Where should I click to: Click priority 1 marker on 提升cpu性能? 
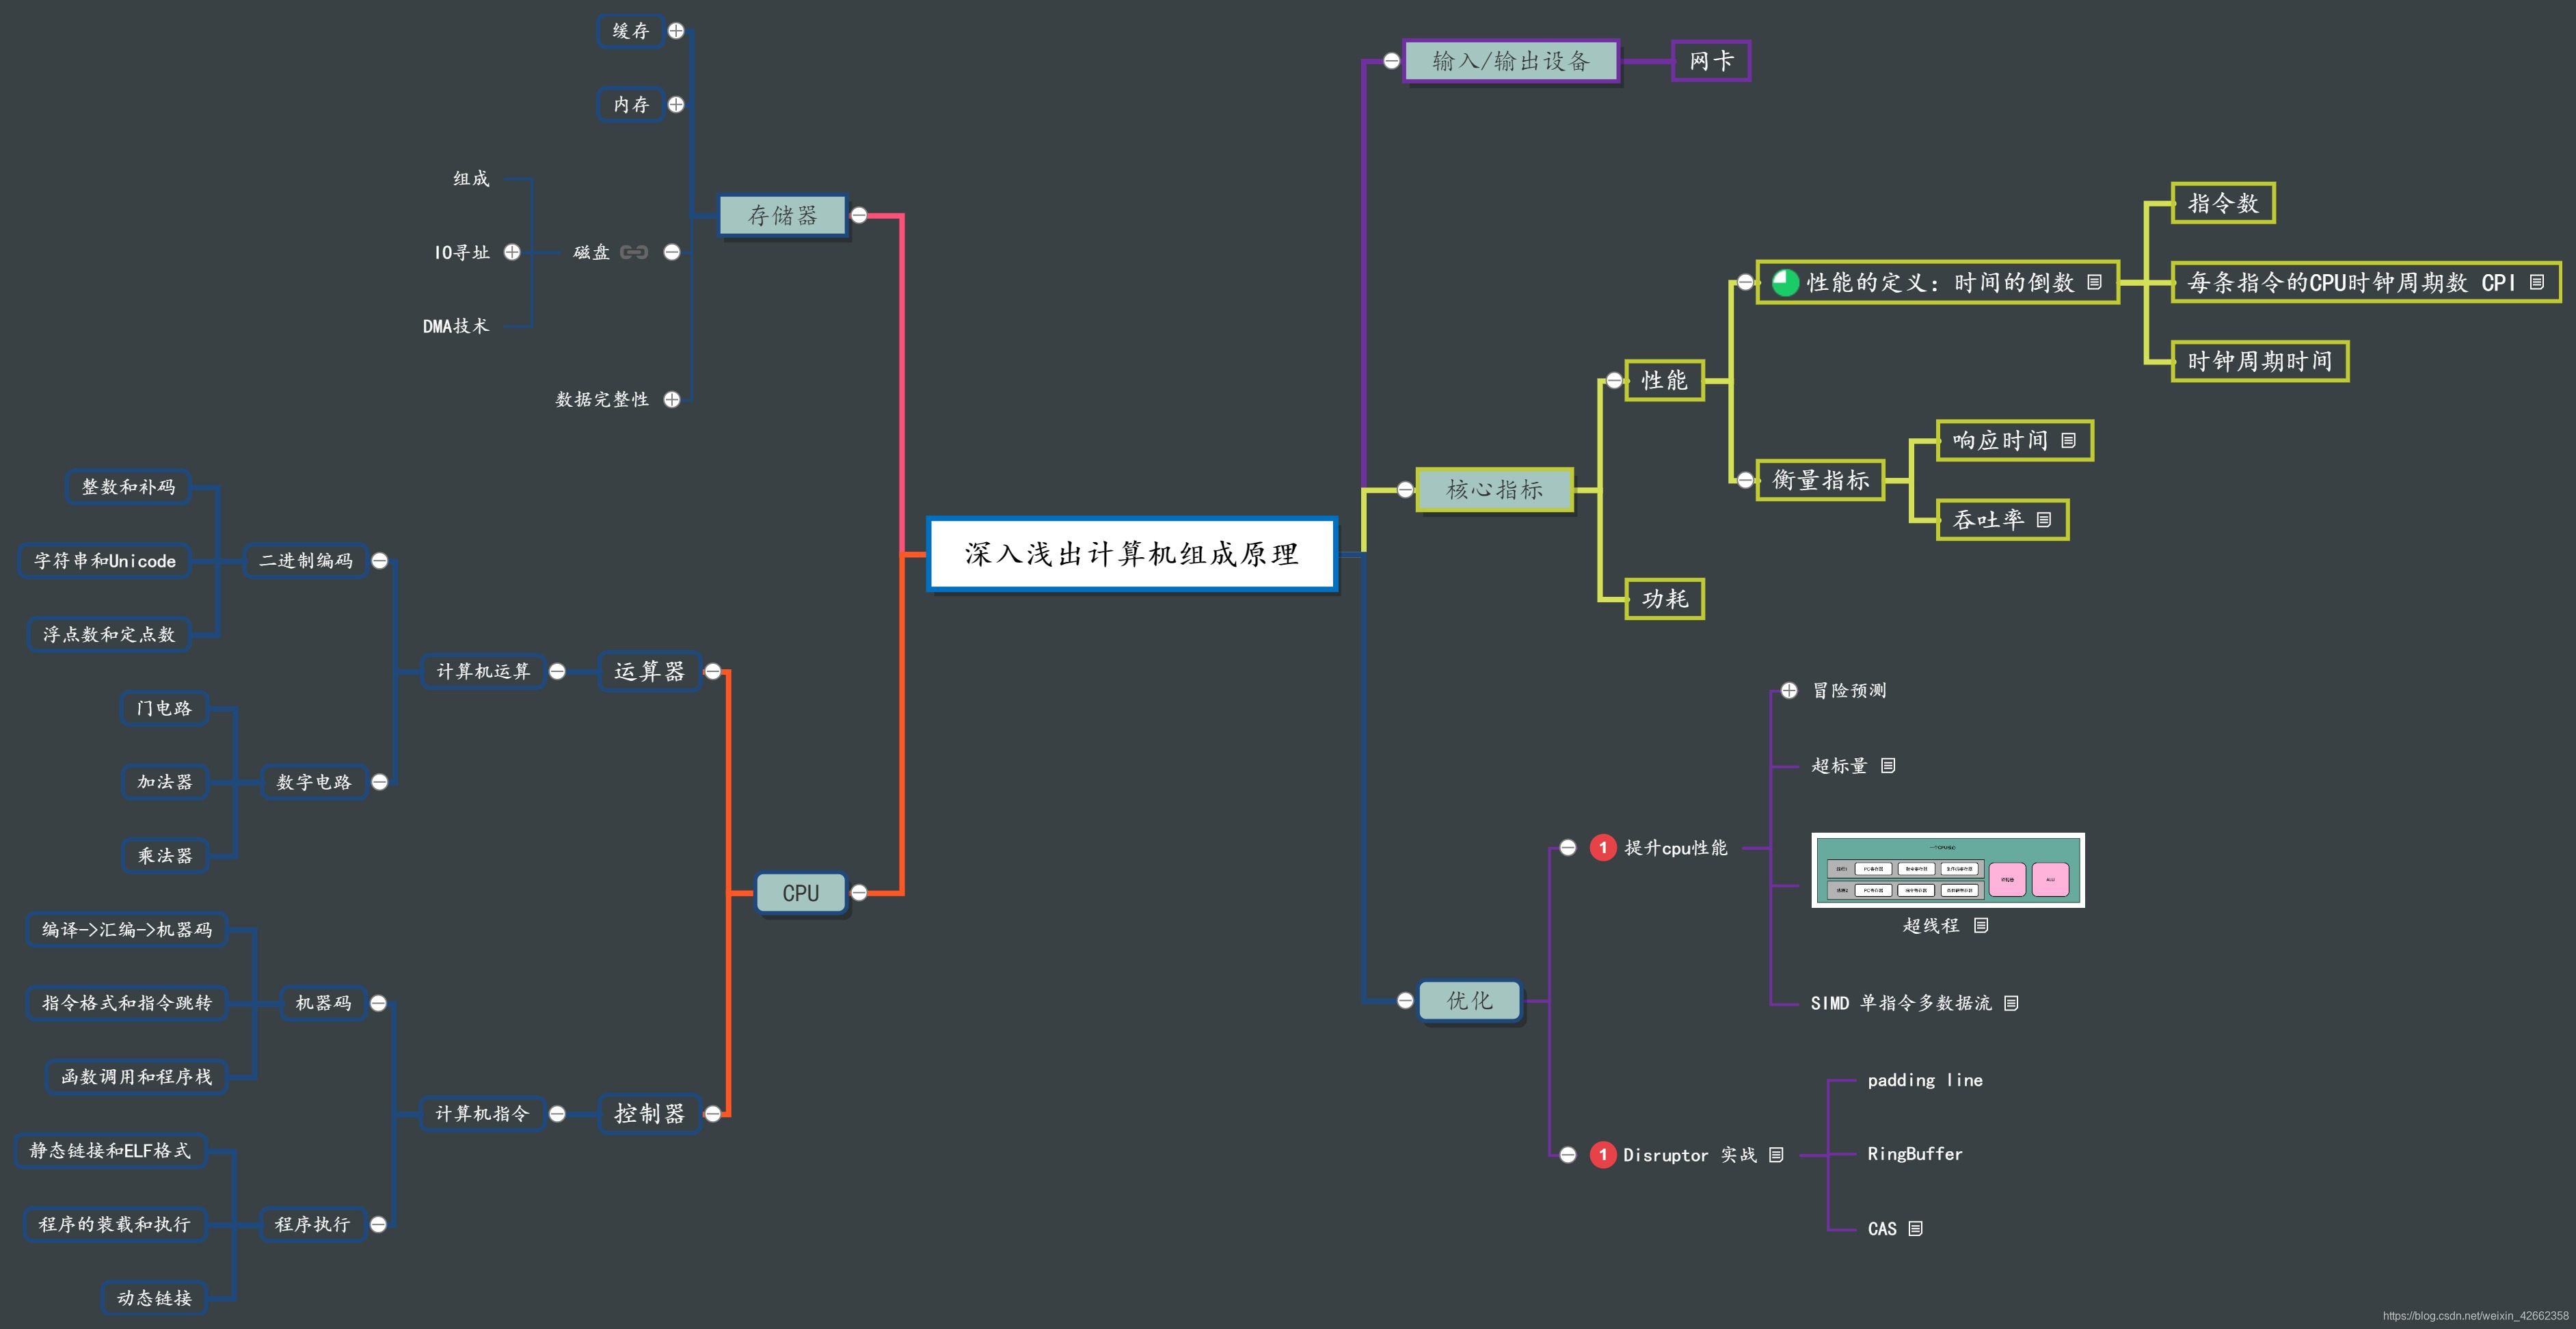coord(1603,848)
